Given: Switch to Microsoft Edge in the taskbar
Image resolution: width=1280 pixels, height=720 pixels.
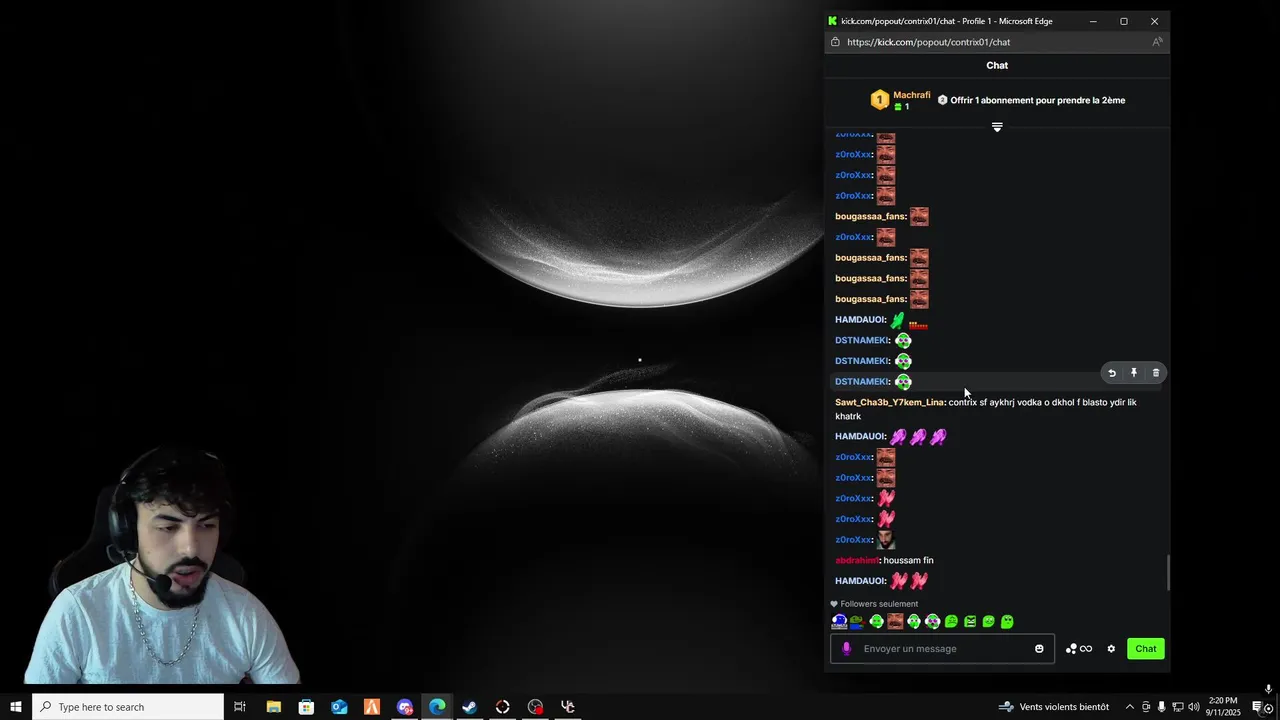Looking at the screenshot, I should [437, 707].
